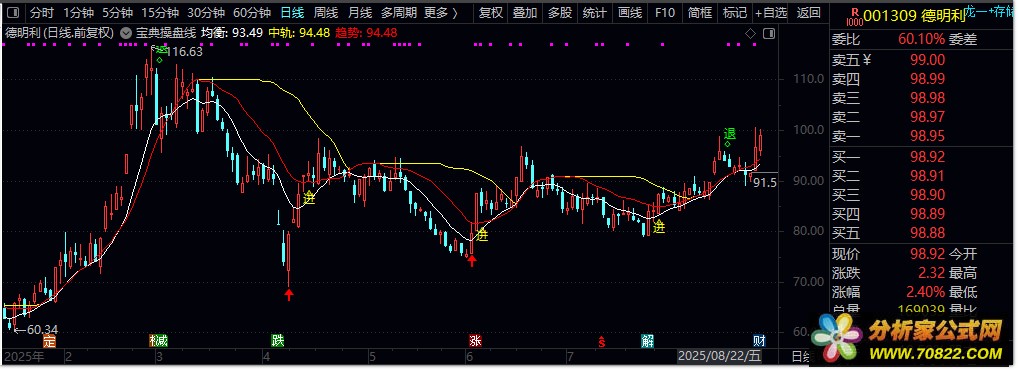Image resolution: width=1019 pixels, height=370 pixels.
Task: Open the 画线 drawing tools
Action: click(629, 12)
